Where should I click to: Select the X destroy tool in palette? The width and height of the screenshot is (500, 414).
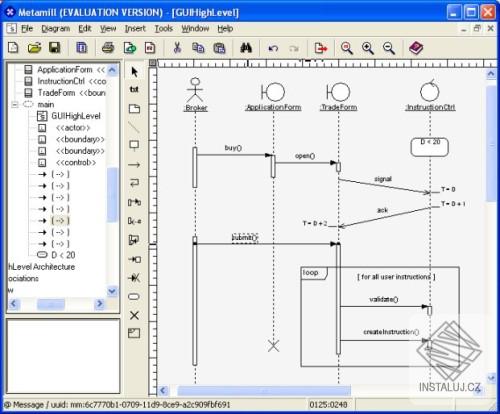click(x=134, y=315)
